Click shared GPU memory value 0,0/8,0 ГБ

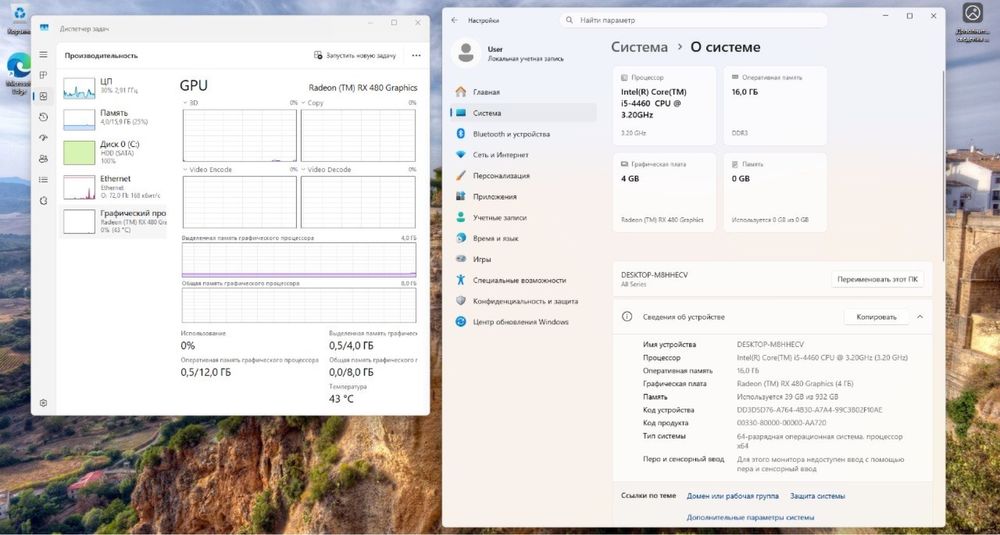click(x=351, y=372)
